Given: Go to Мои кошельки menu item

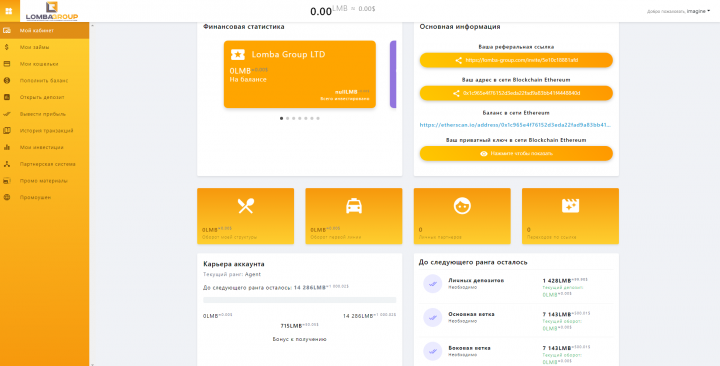Looking at the screenshot, I should [x=45, y=64].
